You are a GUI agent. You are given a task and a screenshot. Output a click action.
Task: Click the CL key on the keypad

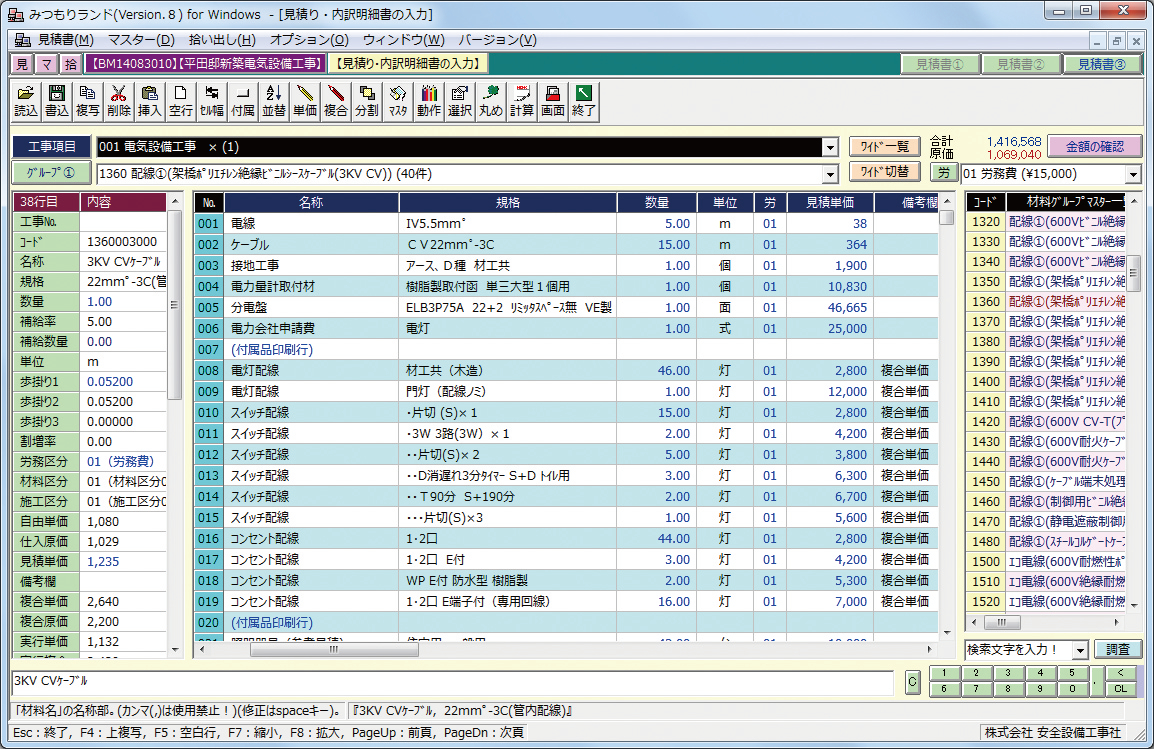tap(1120, 689)
